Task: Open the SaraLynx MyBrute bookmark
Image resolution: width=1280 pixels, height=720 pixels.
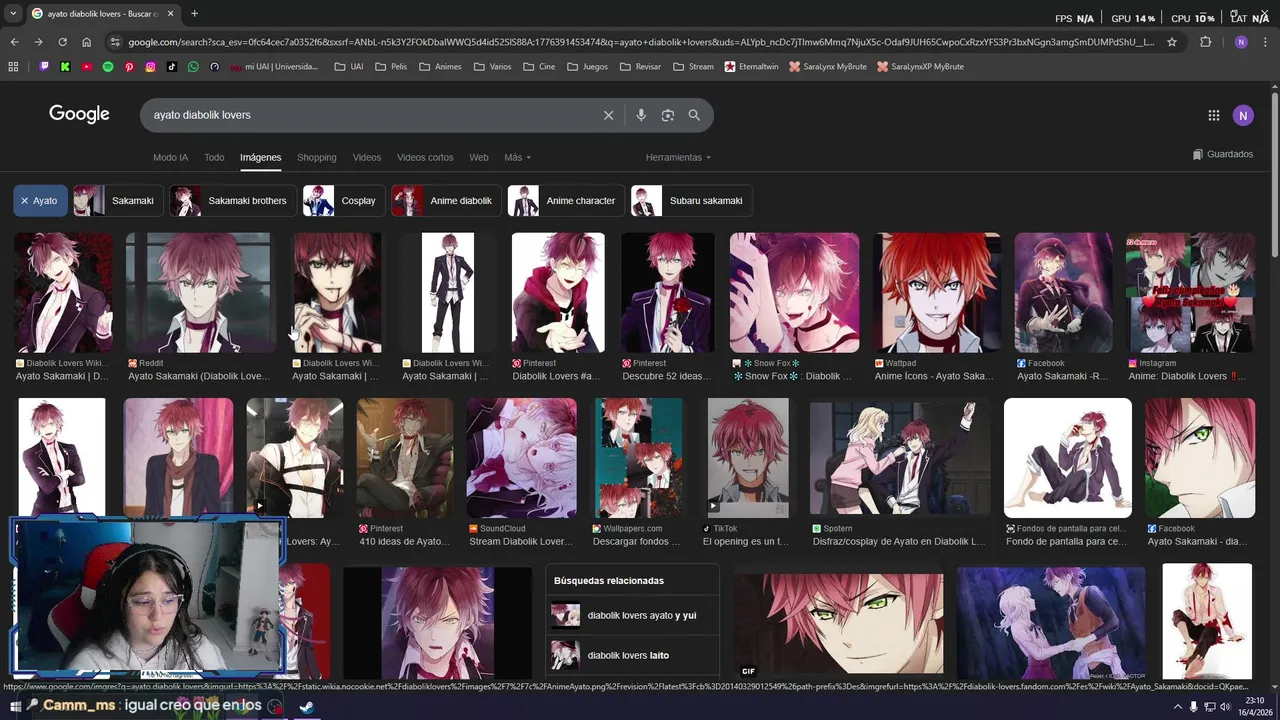Action: (x=828, y=67)
